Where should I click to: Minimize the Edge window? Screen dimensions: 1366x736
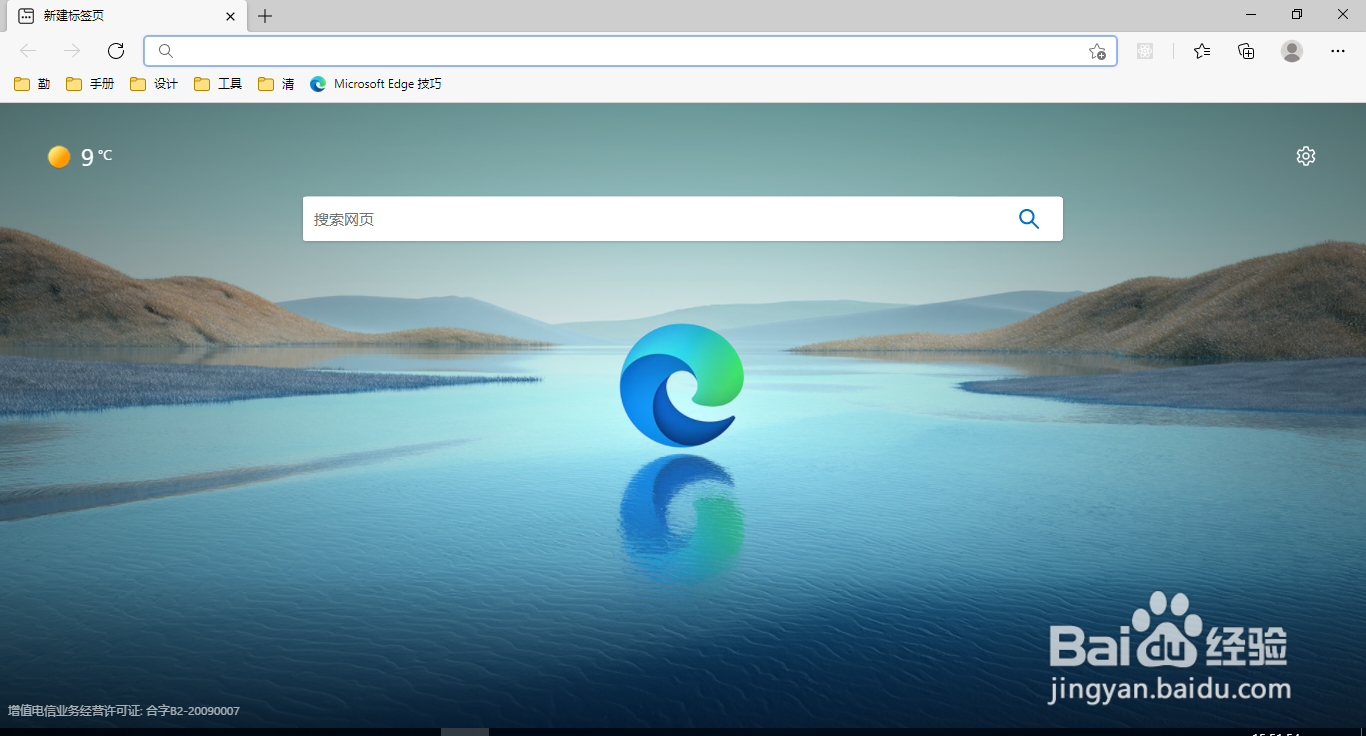click(1251, 15)
